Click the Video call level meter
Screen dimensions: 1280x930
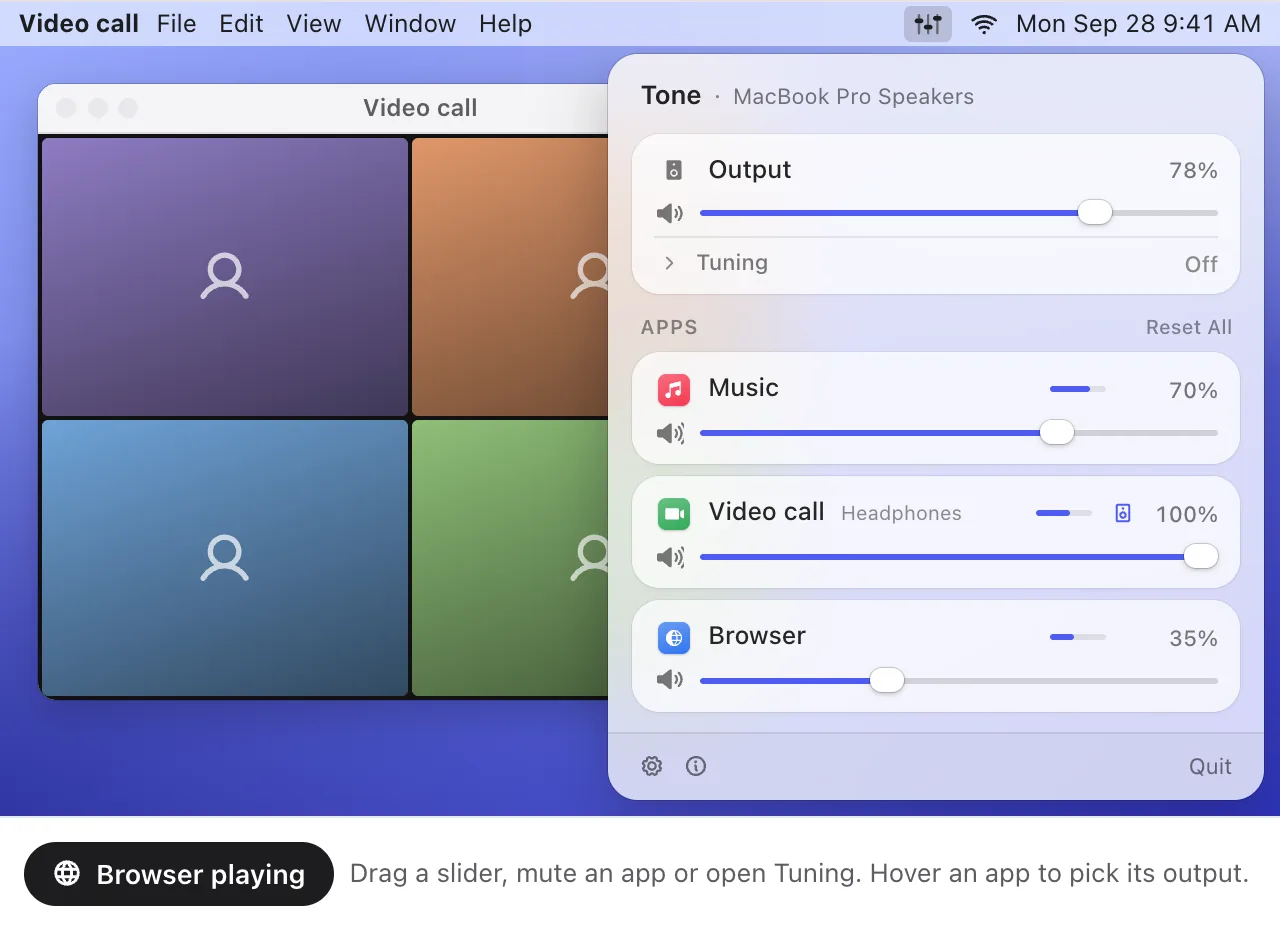click(1064, 513)
